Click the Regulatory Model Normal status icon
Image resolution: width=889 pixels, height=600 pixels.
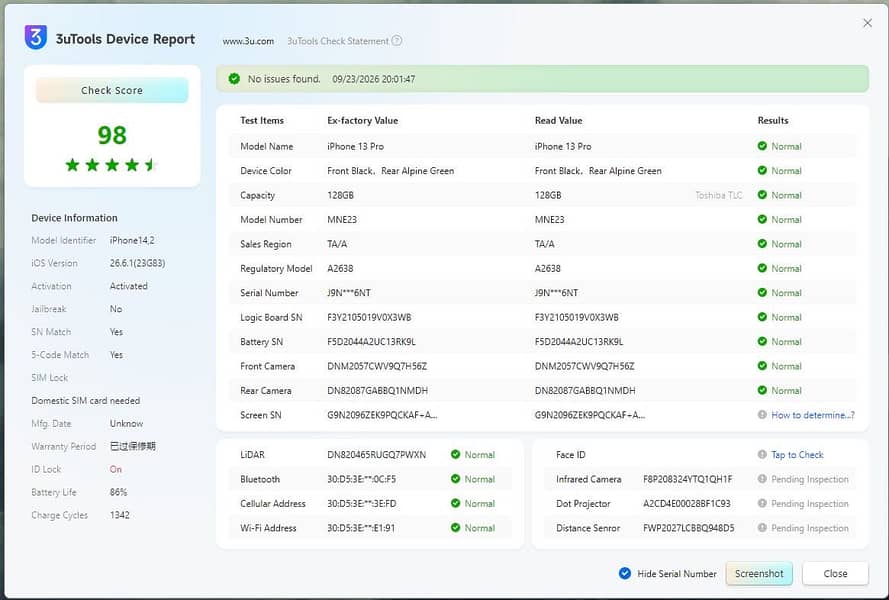pyautogui.click(x=762, y=268)
